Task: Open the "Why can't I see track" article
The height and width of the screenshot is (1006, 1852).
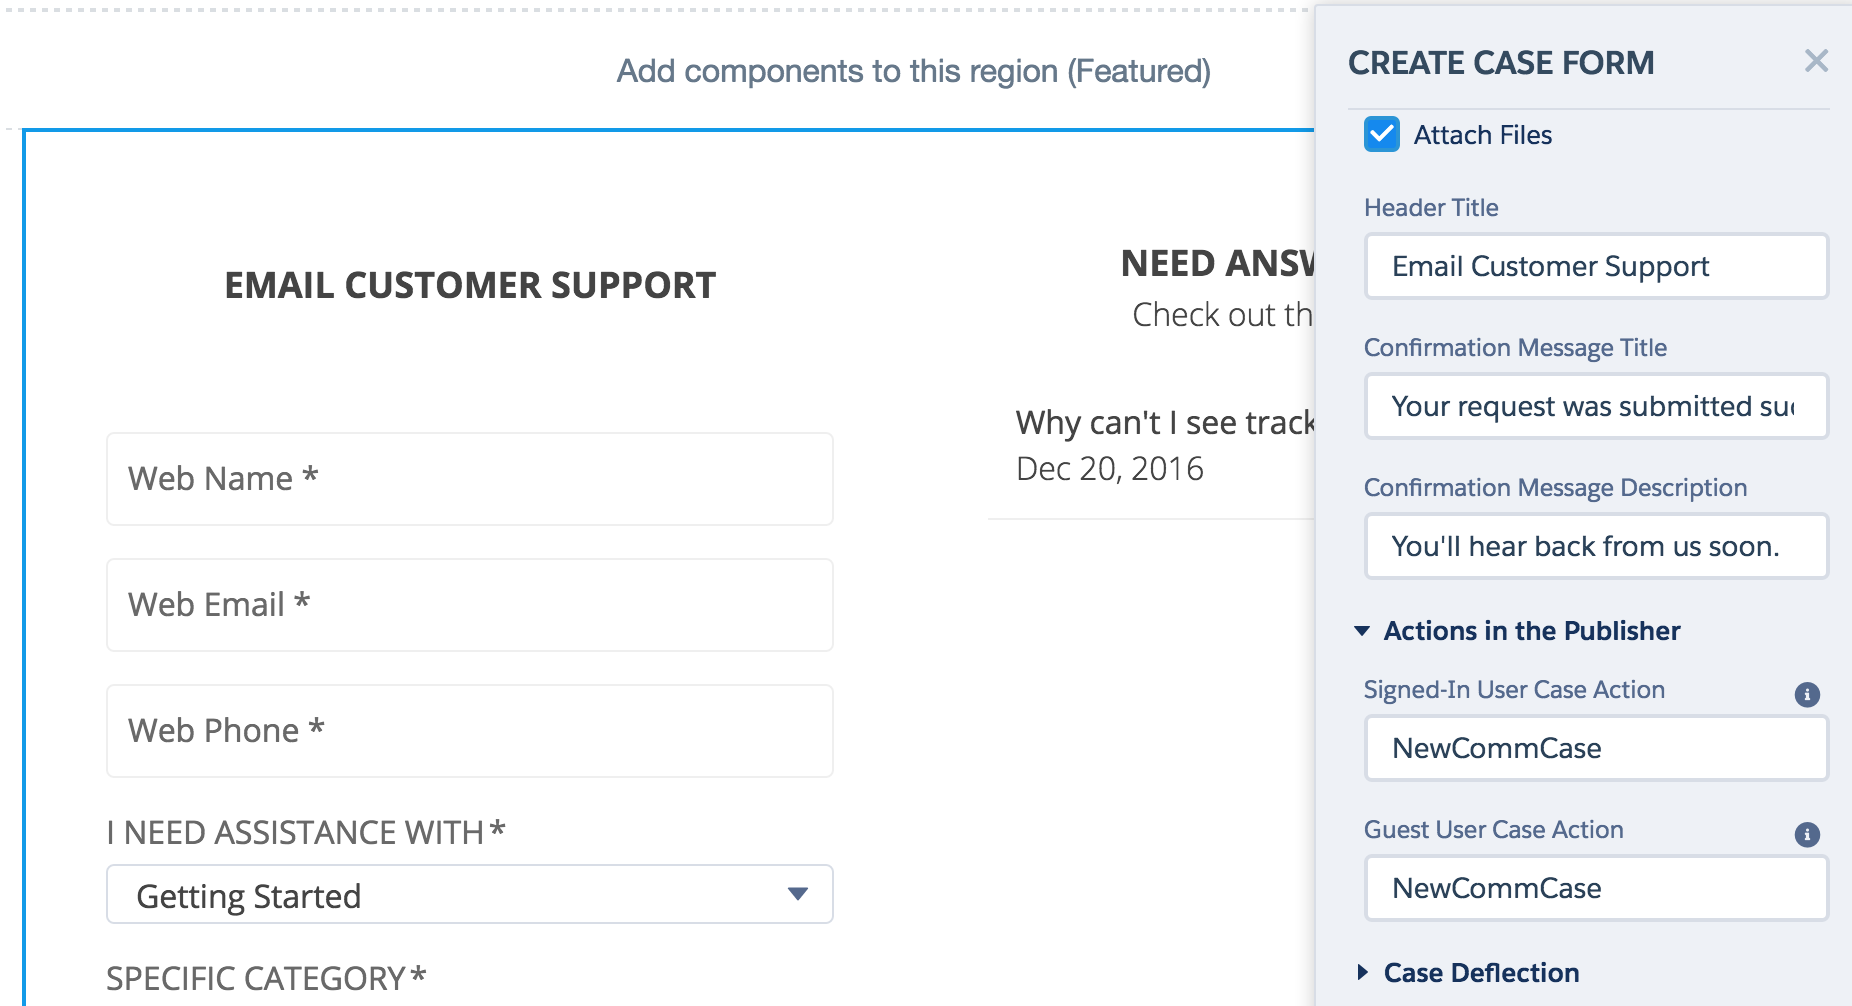Action: pyautogui.click(x=1164, y=423)
